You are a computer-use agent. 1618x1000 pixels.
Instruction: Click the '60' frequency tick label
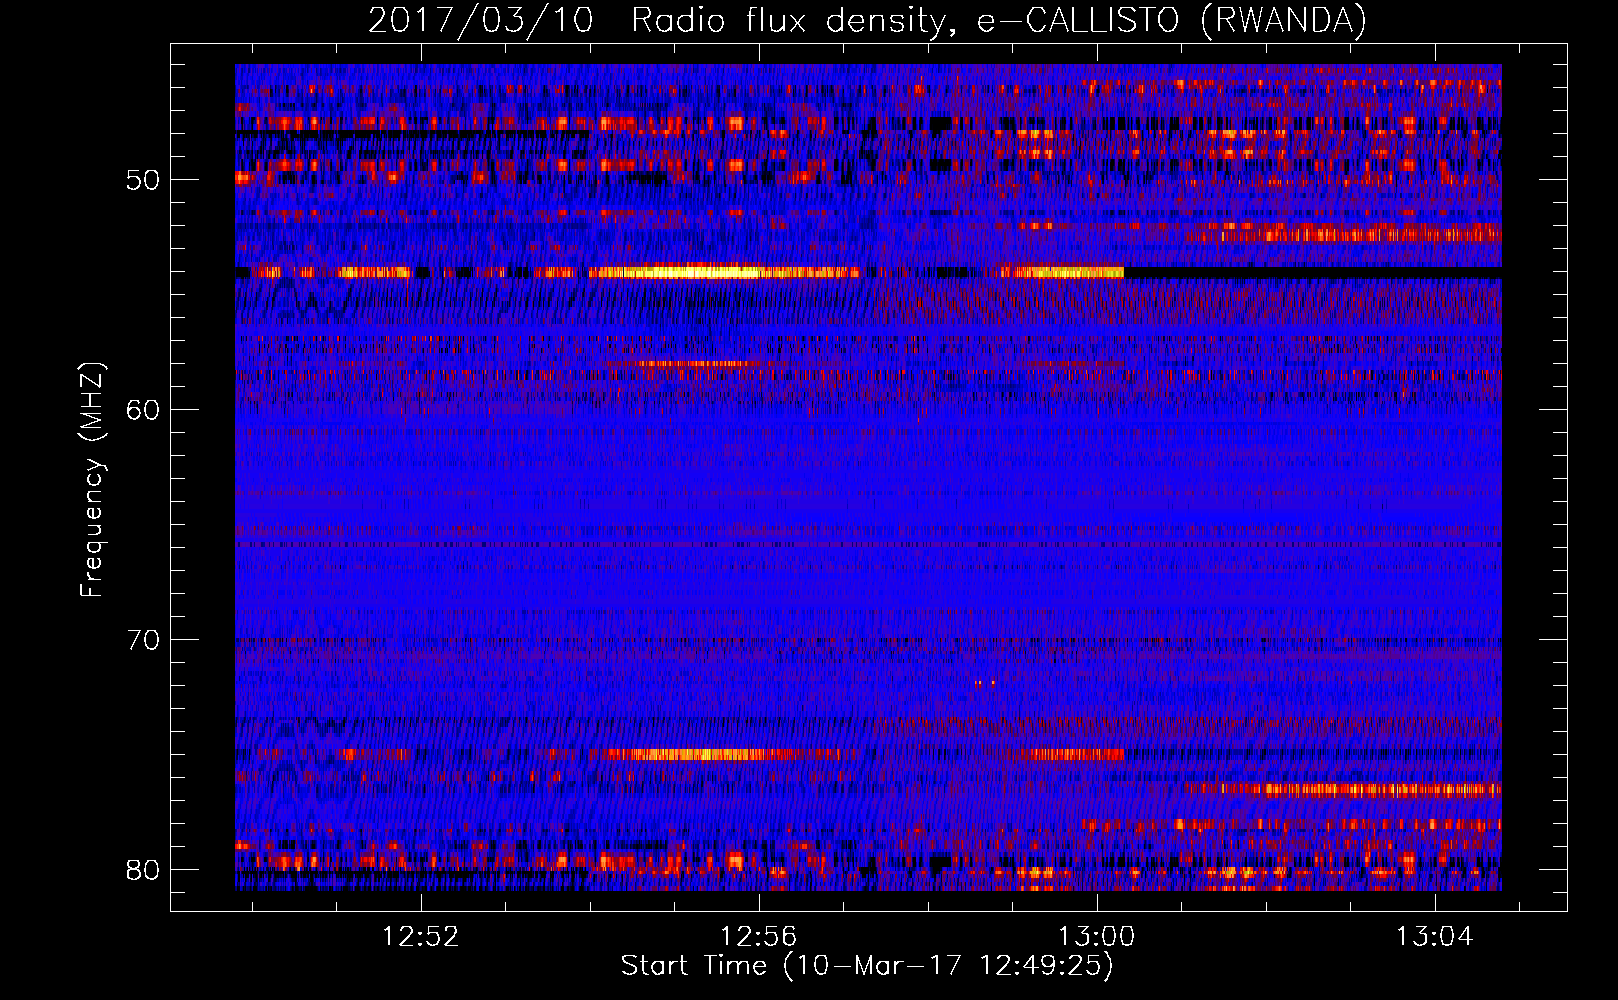click(144, 410)
